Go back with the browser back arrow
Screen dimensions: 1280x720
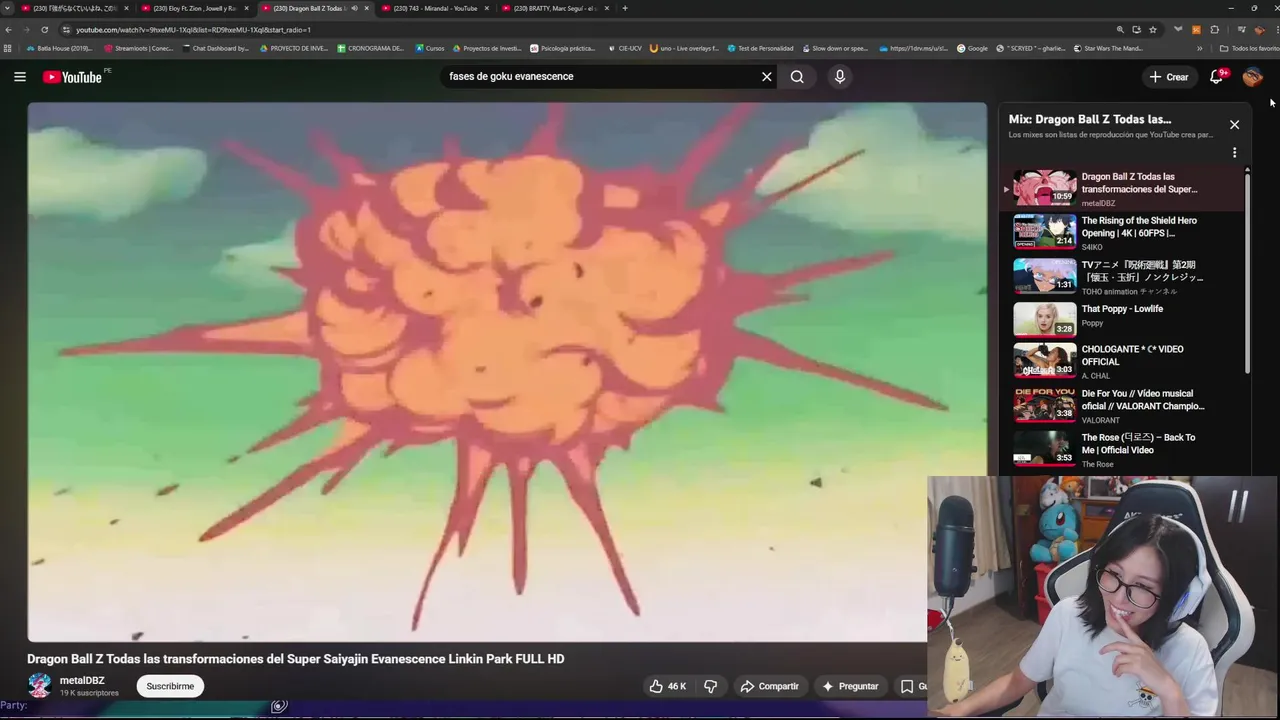8,30
